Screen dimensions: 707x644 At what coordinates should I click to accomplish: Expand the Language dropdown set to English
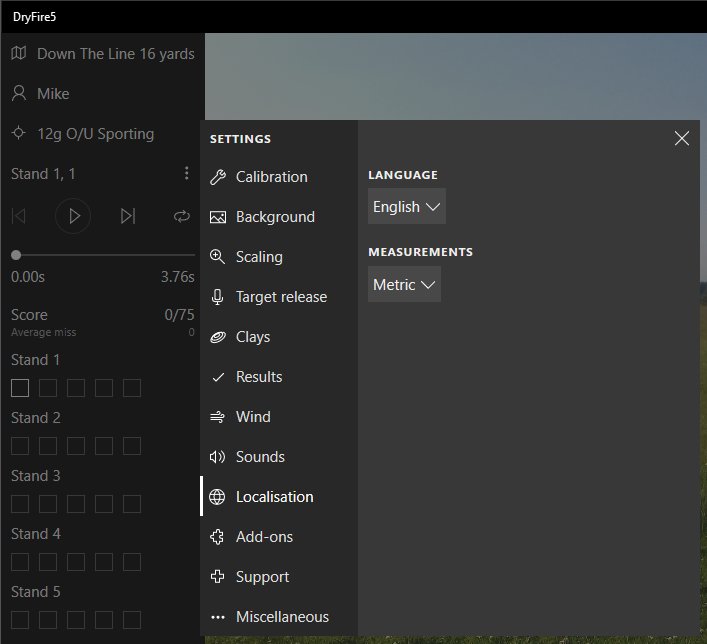pyautogui.click(x=406, y=207)
